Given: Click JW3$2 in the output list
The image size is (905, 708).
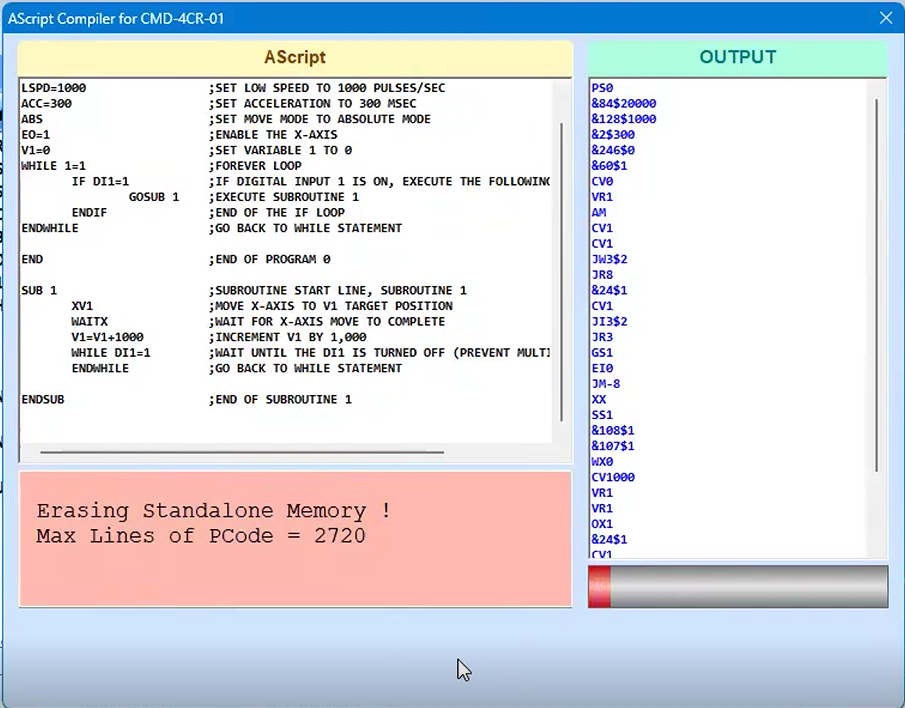Looking at the screenshot, I should [x=609, y=259].
